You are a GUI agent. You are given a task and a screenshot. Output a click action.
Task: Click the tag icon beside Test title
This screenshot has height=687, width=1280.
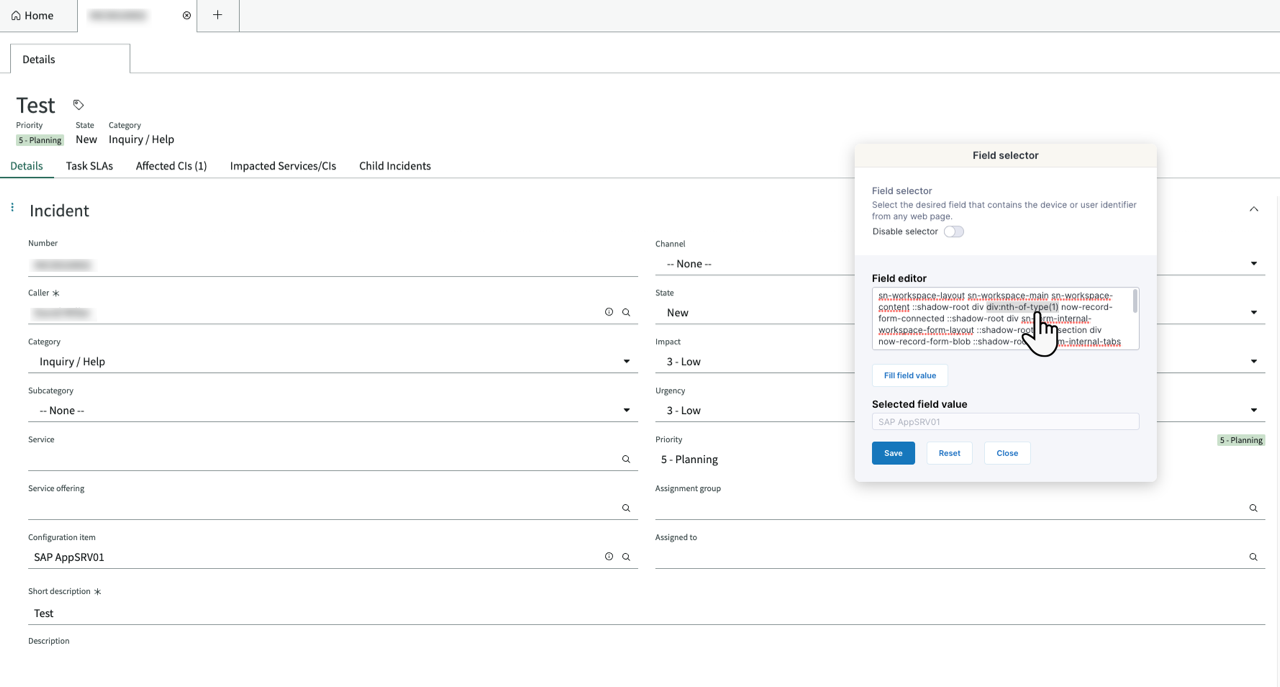pos(78,105)
